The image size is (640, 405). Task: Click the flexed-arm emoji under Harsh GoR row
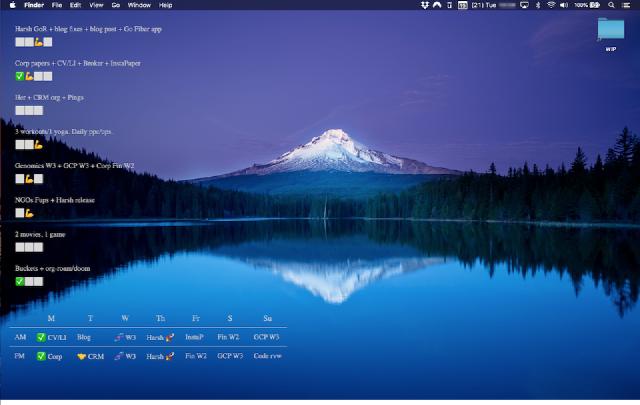coord(38,42)
